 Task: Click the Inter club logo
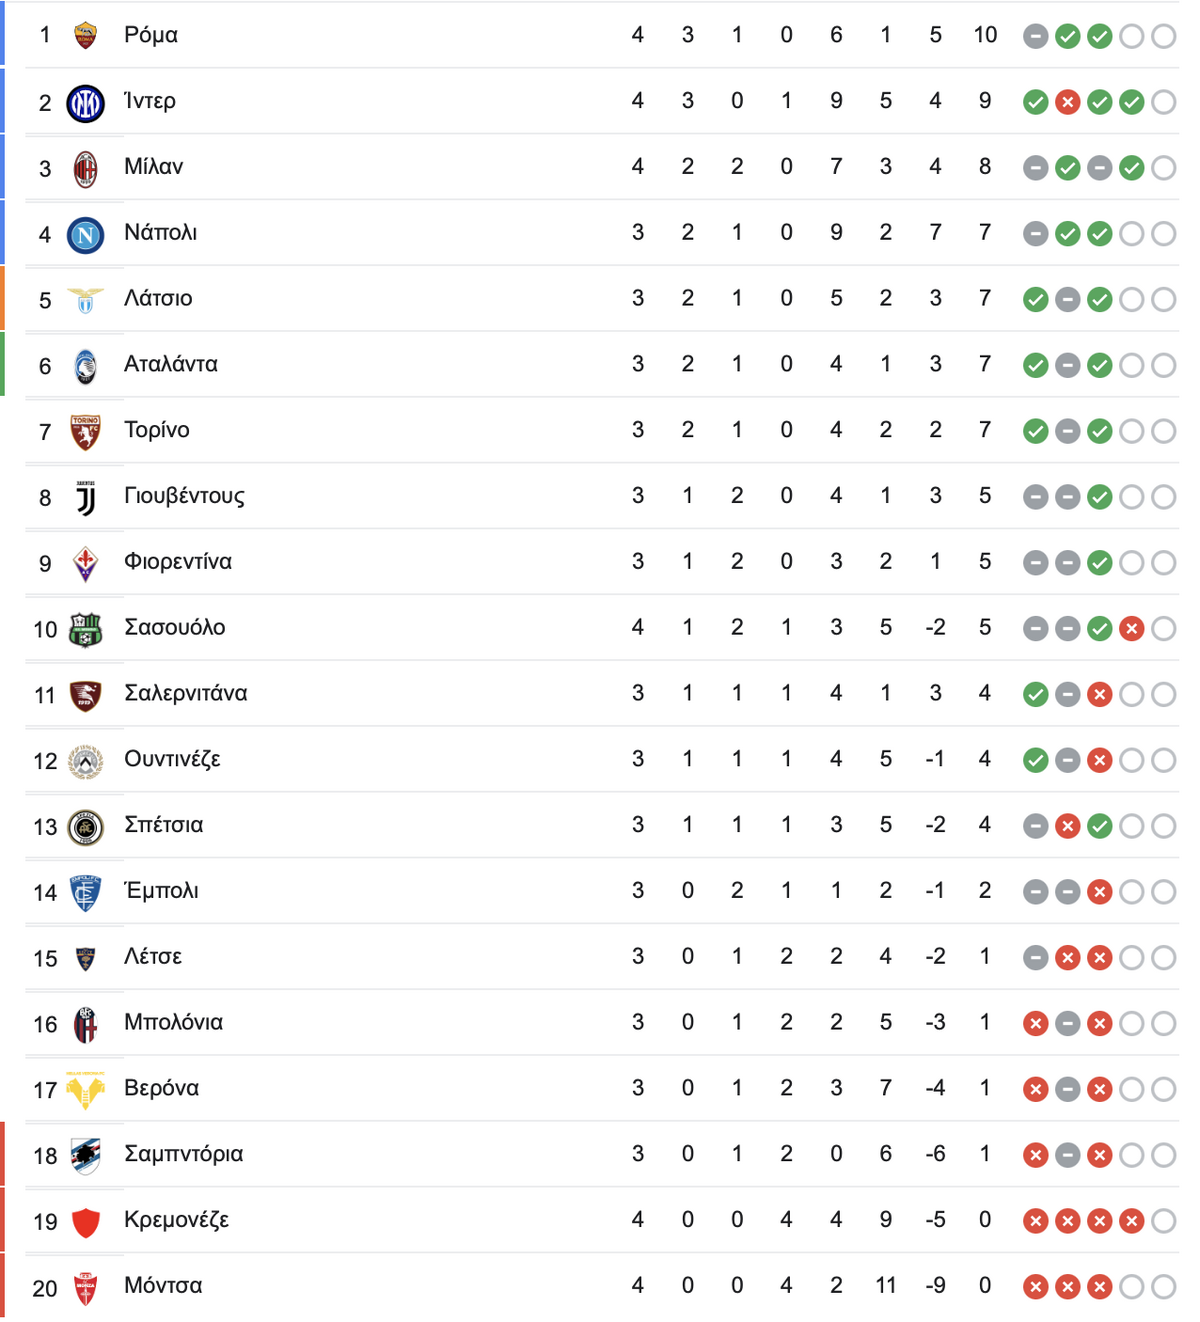(x=86, y=103)
